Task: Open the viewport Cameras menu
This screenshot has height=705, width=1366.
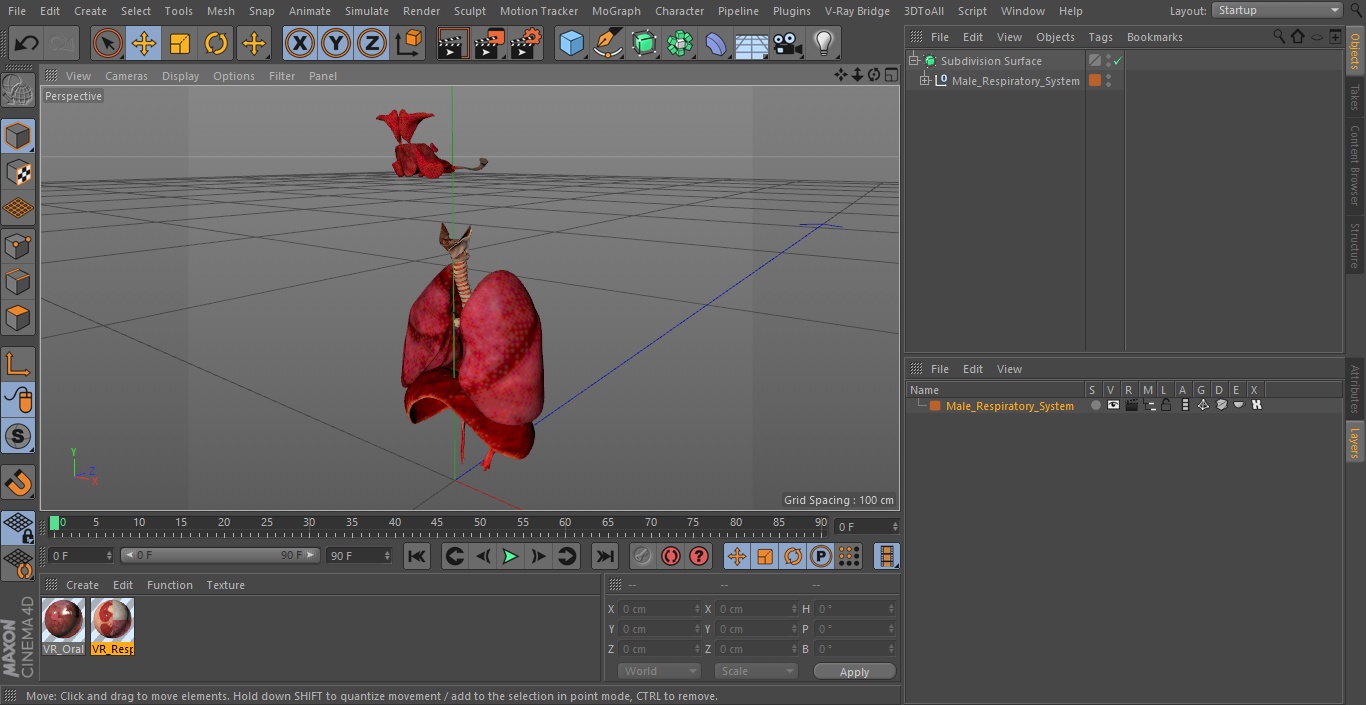Action: (x=126, y=76)
